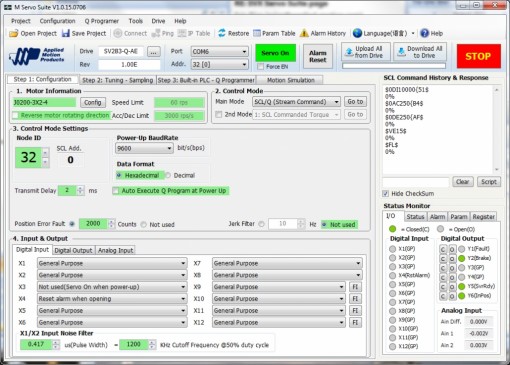Click the Ping toolbar icon
The width and height of the screenshot is (510, 365).
point(156,33)
